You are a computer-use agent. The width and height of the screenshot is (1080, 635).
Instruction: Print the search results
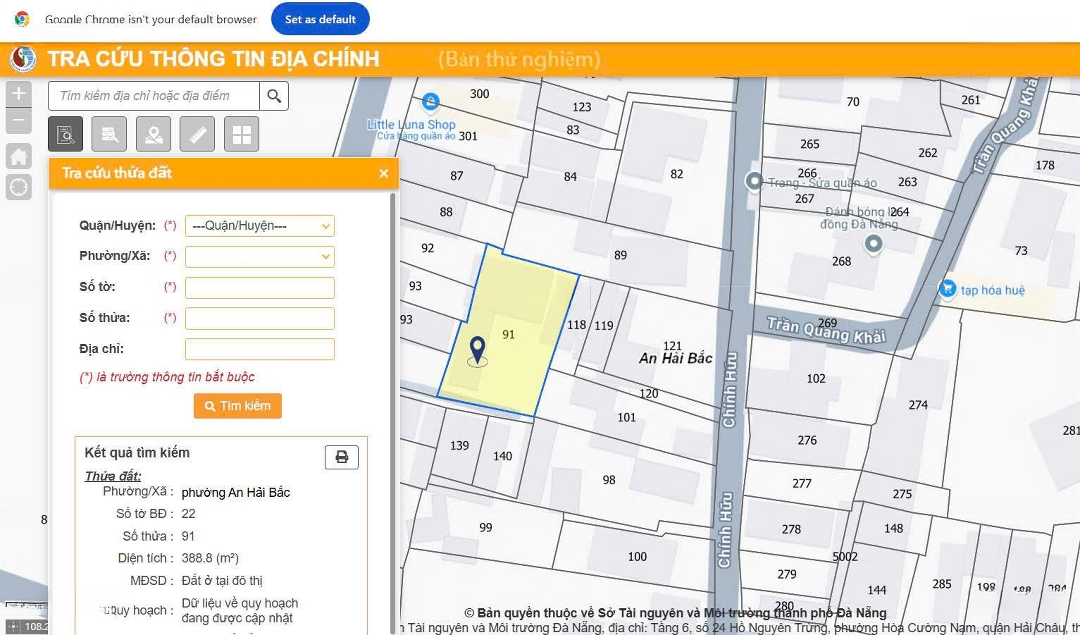pos(342,457)
